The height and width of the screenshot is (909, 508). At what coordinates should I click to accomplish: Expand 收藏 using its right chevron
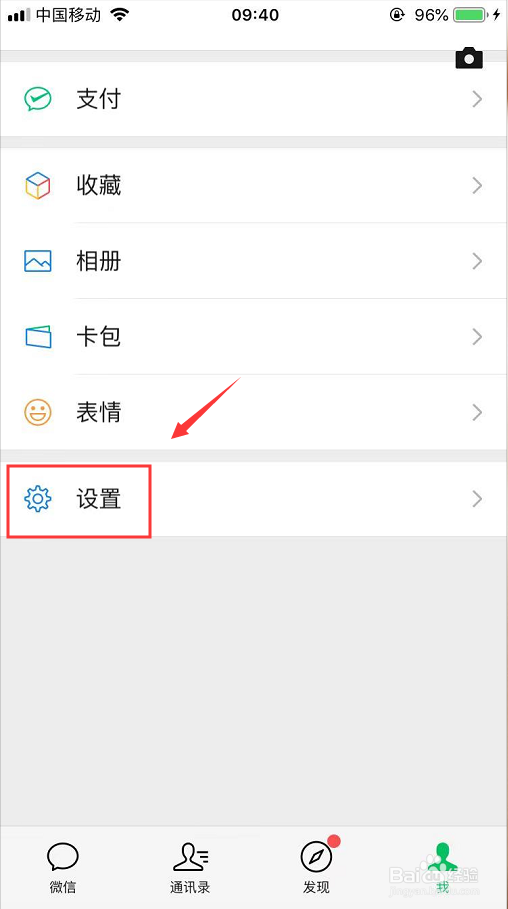coord(477,186)
